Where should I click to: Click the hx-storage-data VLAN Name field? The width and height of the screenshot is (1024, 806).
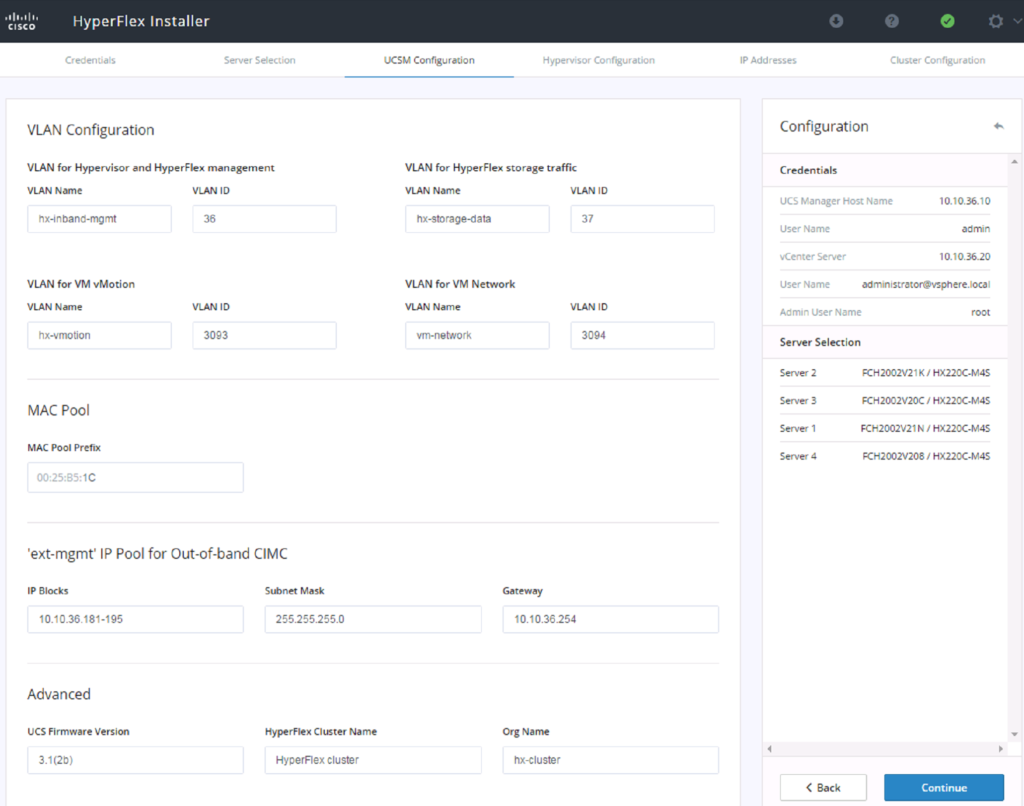coord(477,219)
